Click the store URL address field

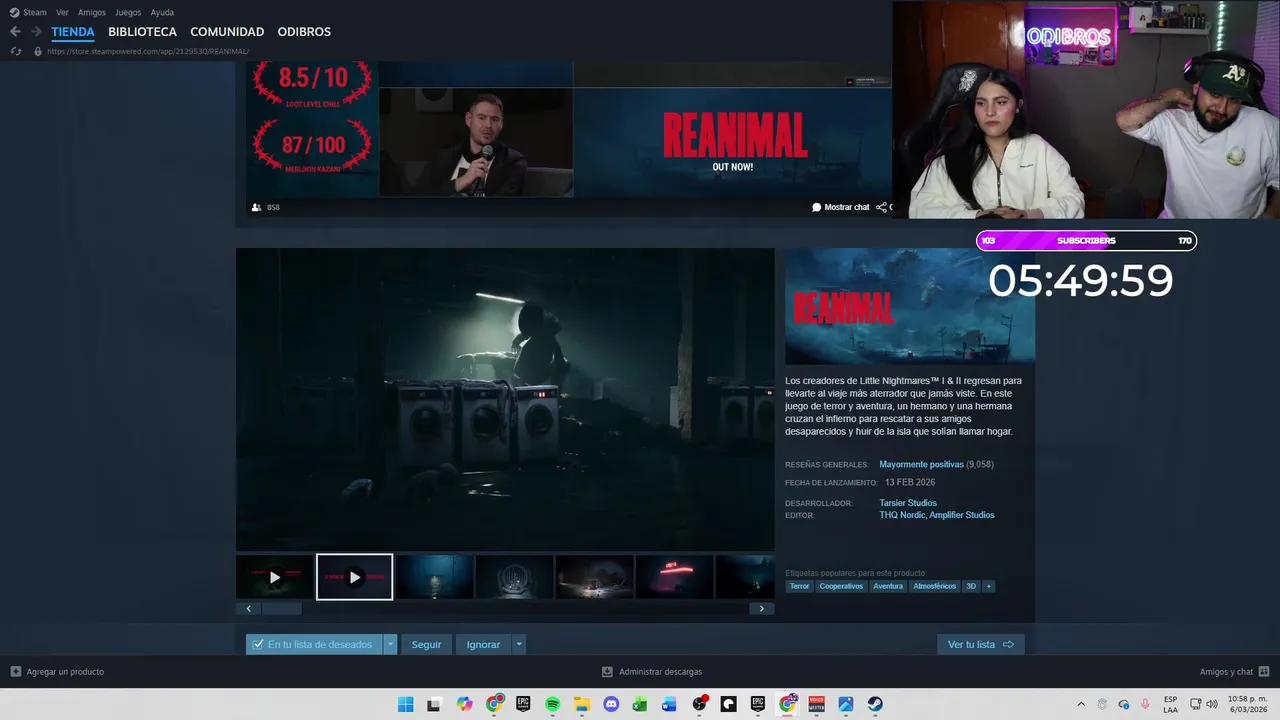click(148, 51)
